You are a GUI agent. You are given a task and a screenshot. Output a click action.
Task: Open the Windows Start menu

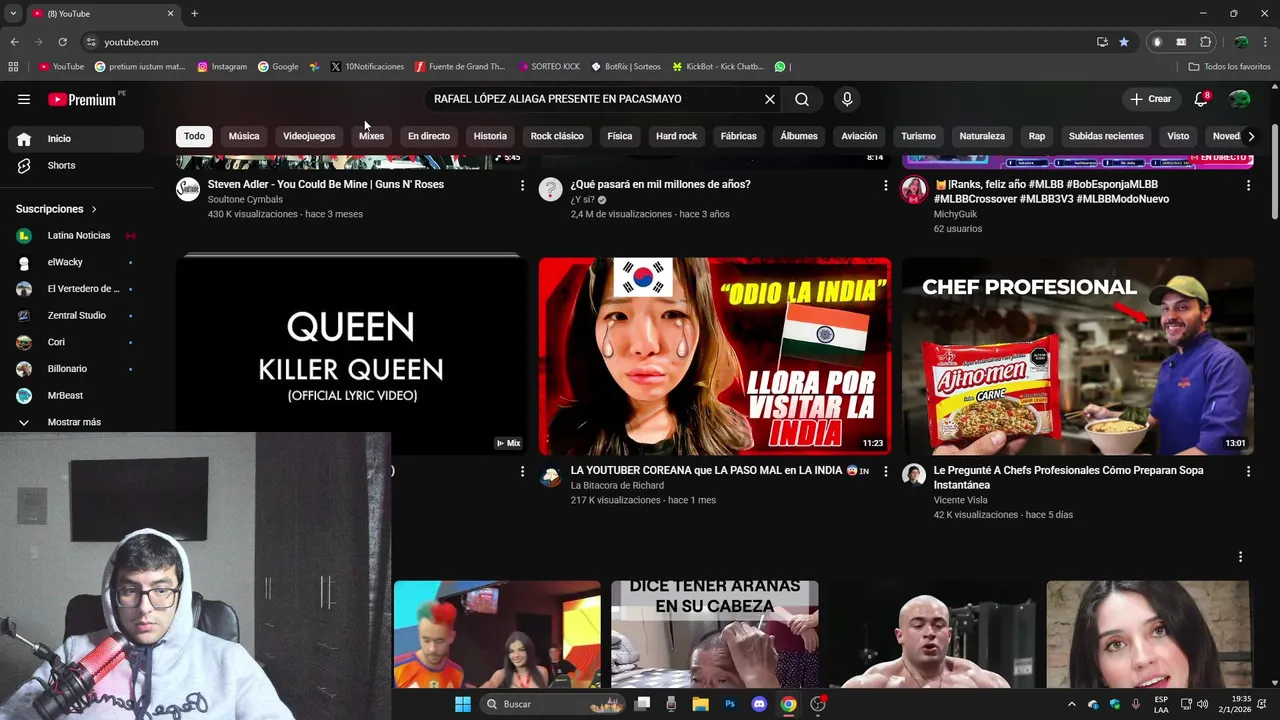tap(463, 704)
